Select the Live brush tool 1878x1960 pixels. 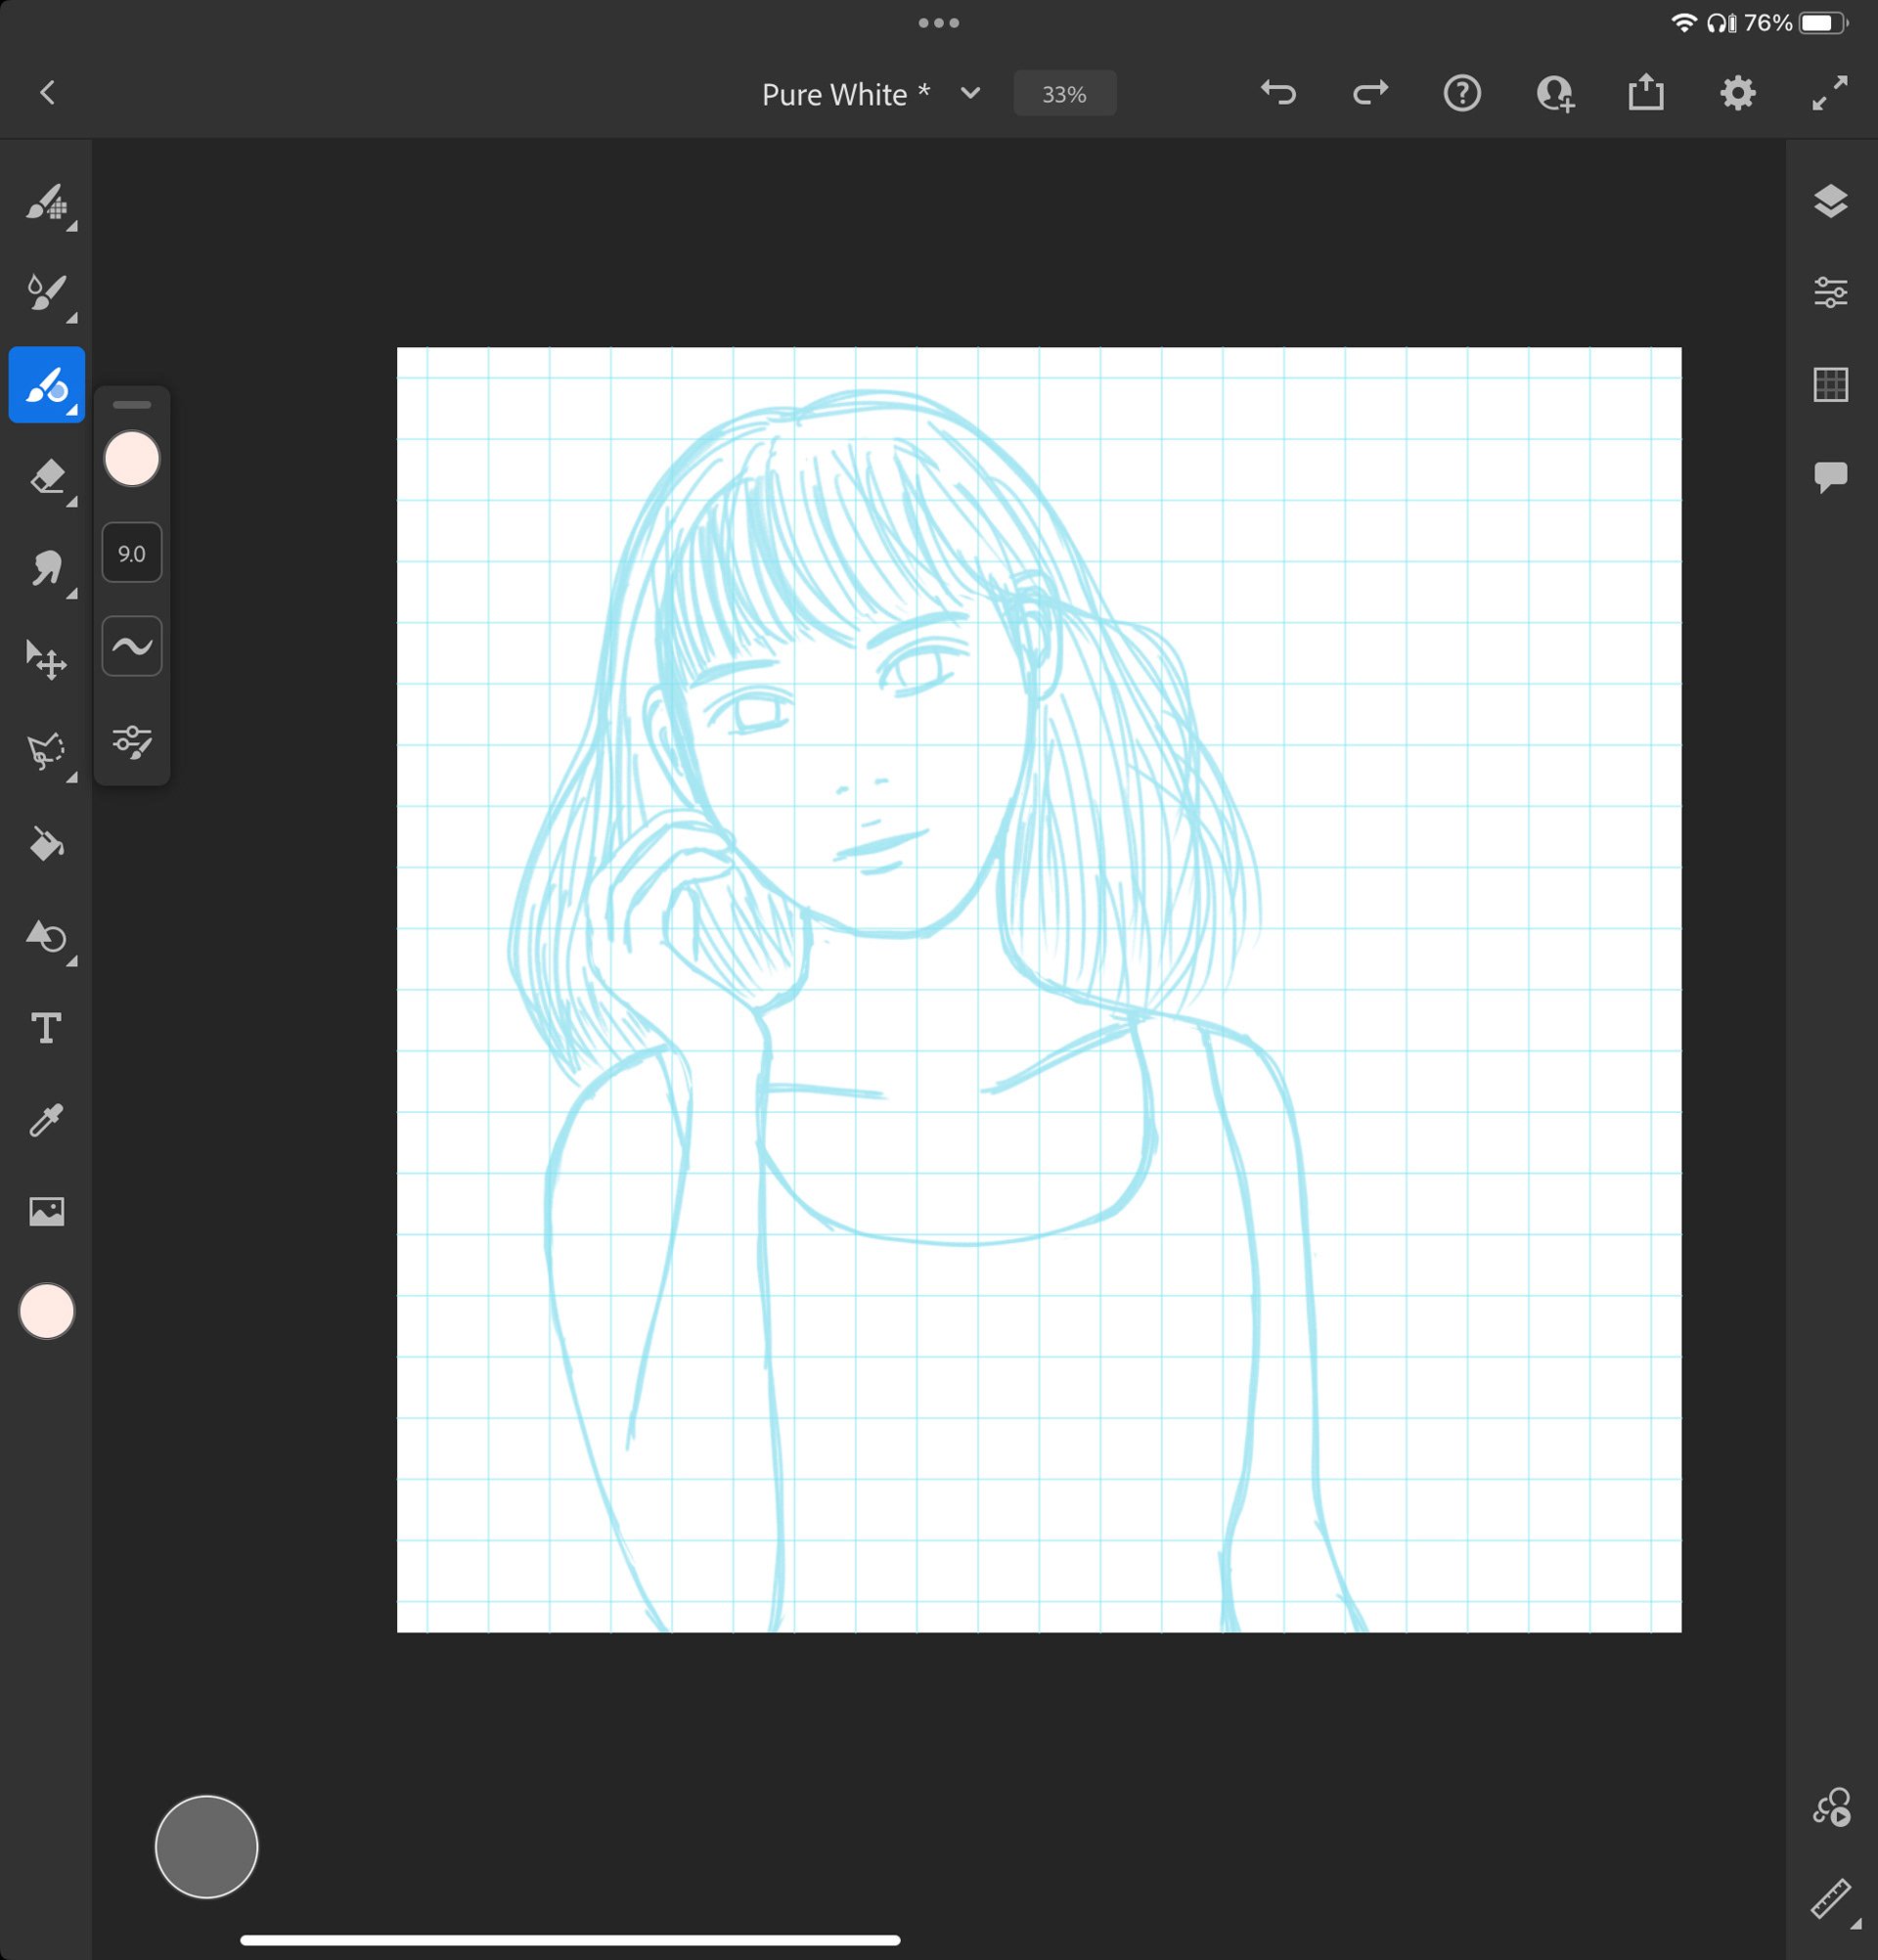coord(46,293)
